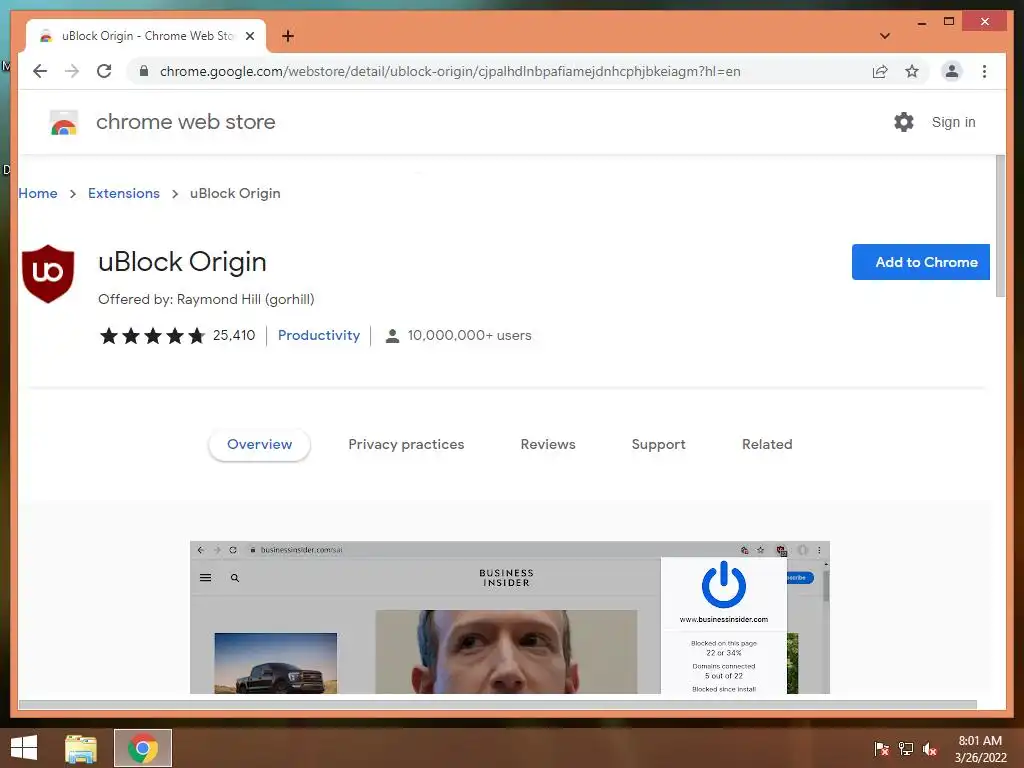Click the users person icon
The image size is (1024, 768).
coord(392,336)
